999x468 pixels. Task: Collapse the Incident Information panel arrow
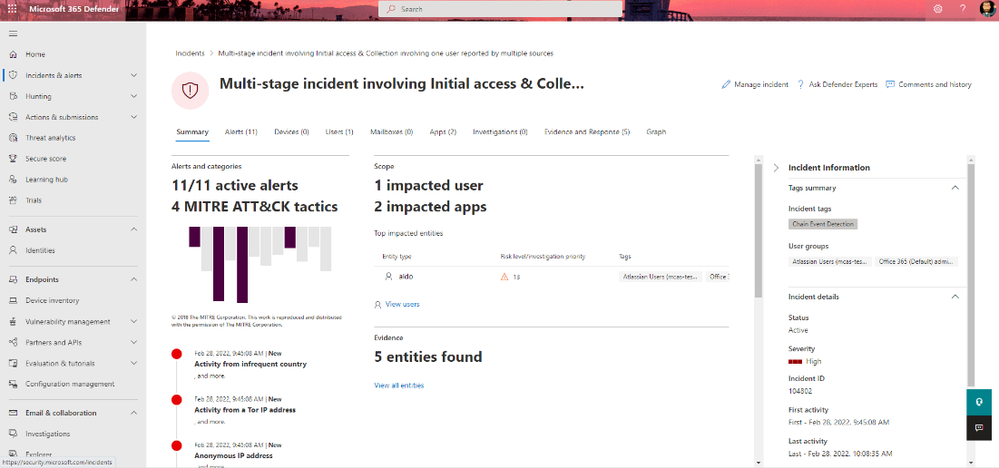(776, 167)
